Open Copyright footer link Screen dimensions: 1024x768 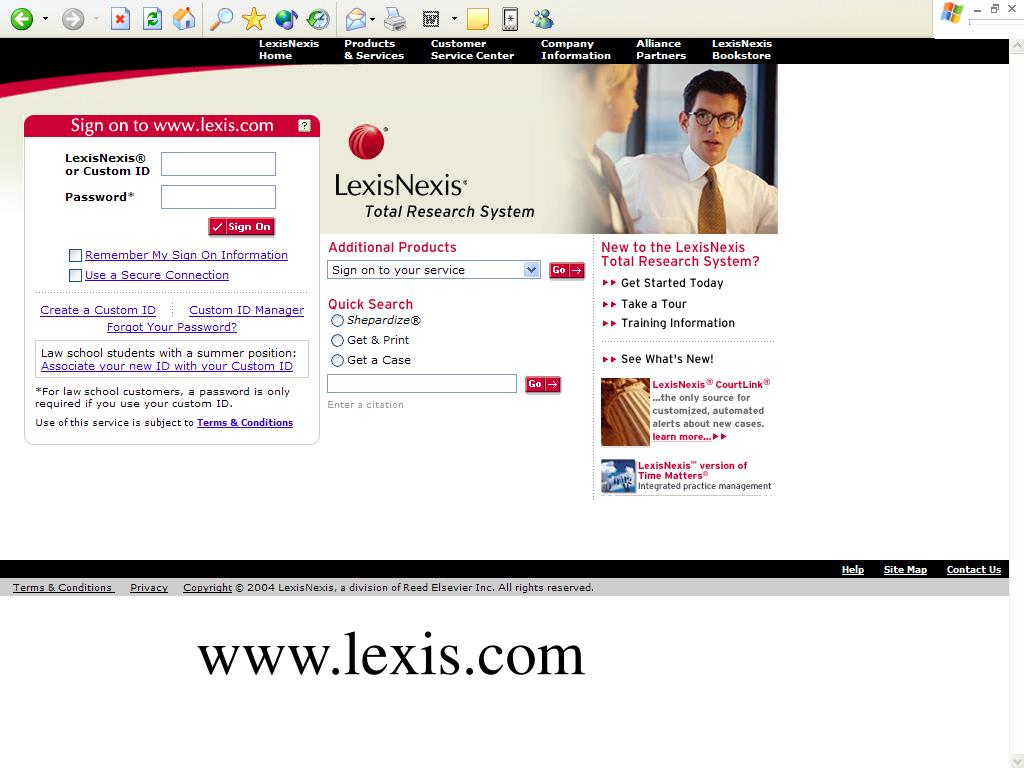pos(207,588)
